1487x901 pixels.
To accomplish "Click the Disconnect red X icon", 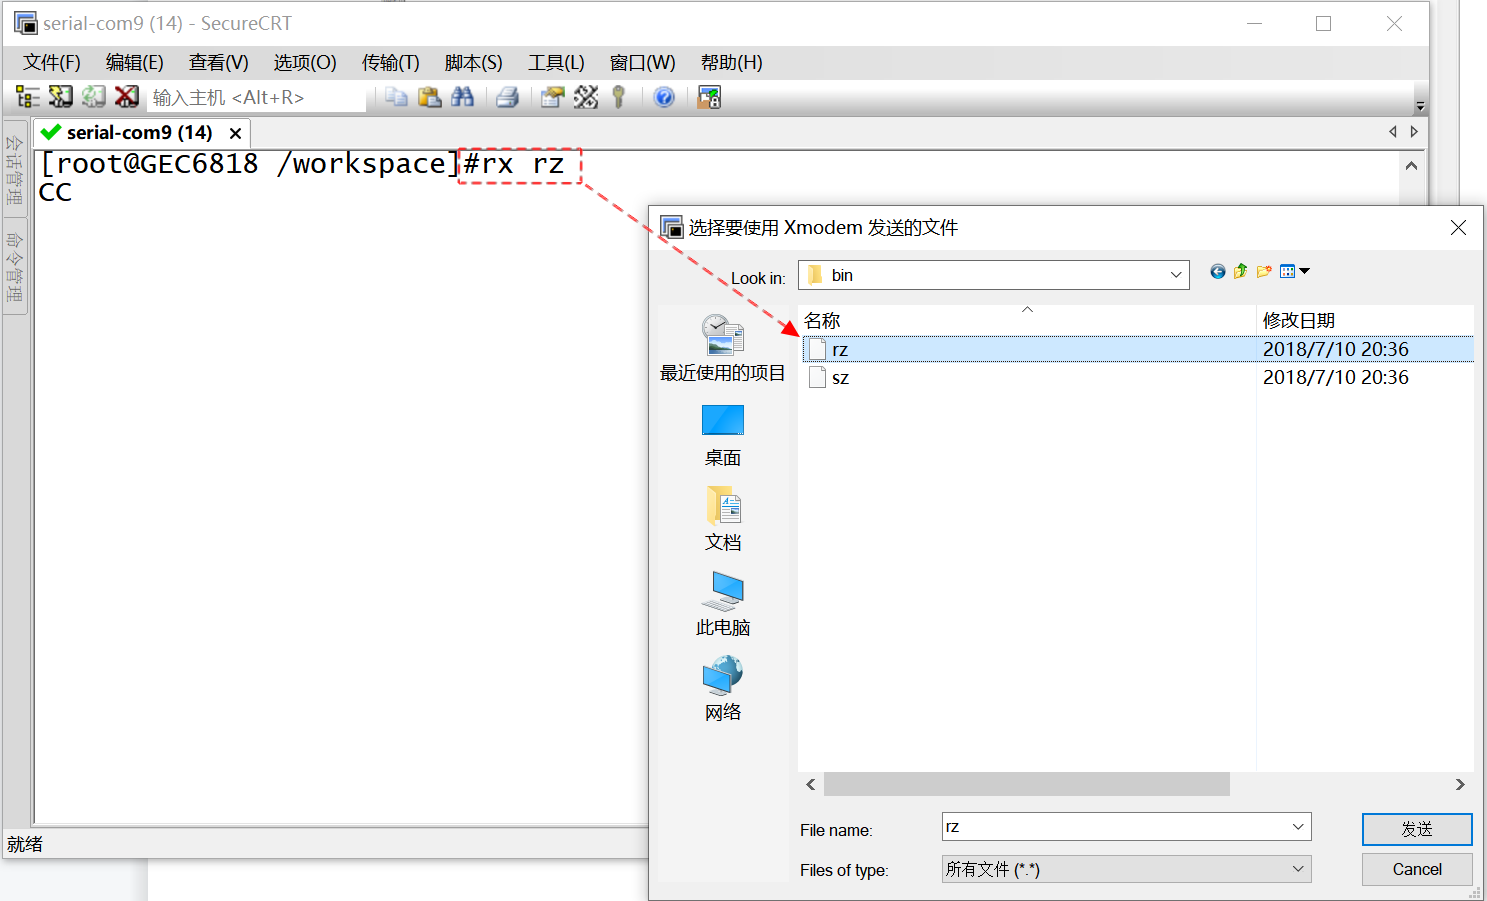I will point(127,97).
